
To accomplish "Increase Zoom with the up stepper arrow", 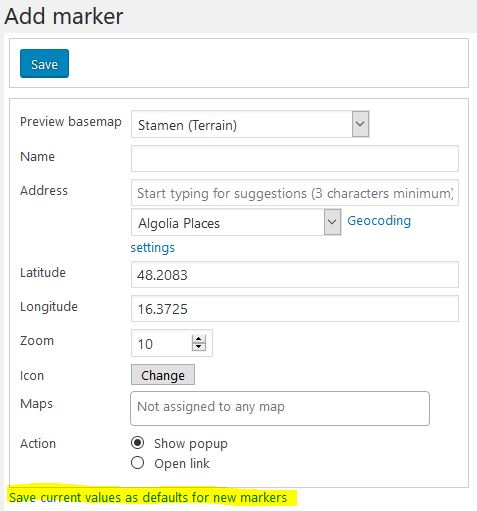I will coord(199,339).
